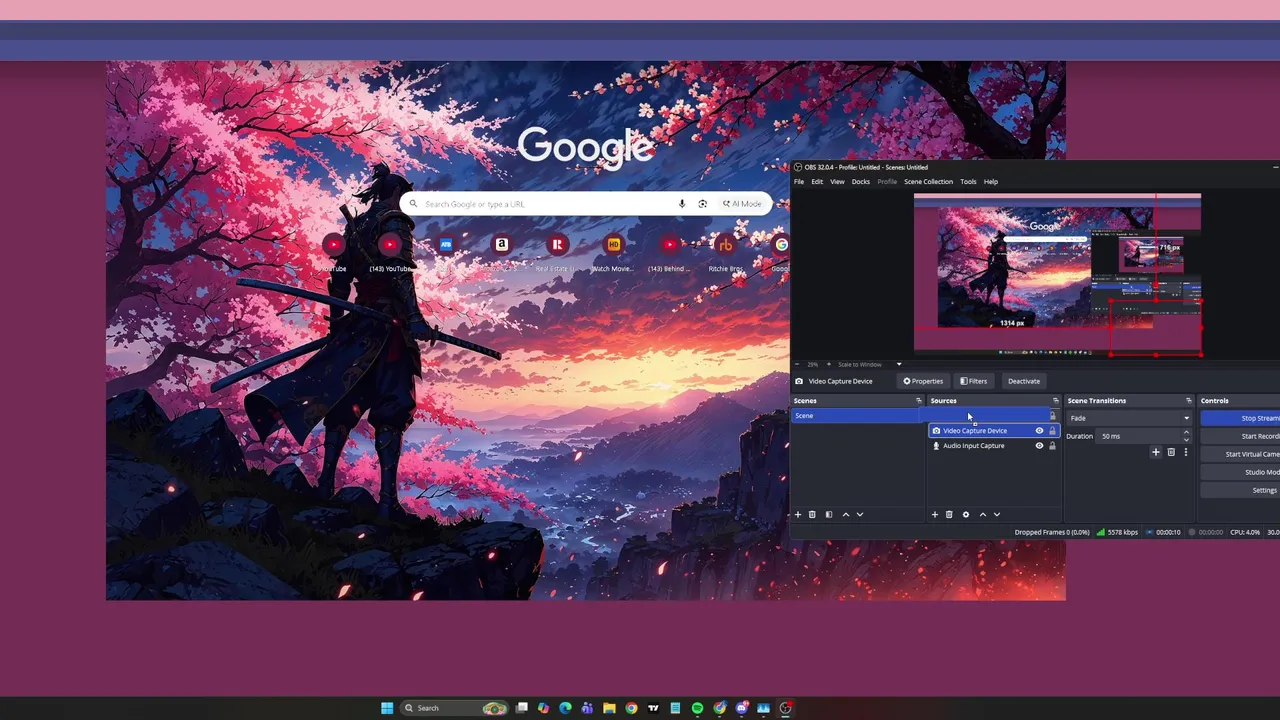Open the Fade transition dropdown
Viewport: 1280px width, 720px height.
pos(1130,418)
